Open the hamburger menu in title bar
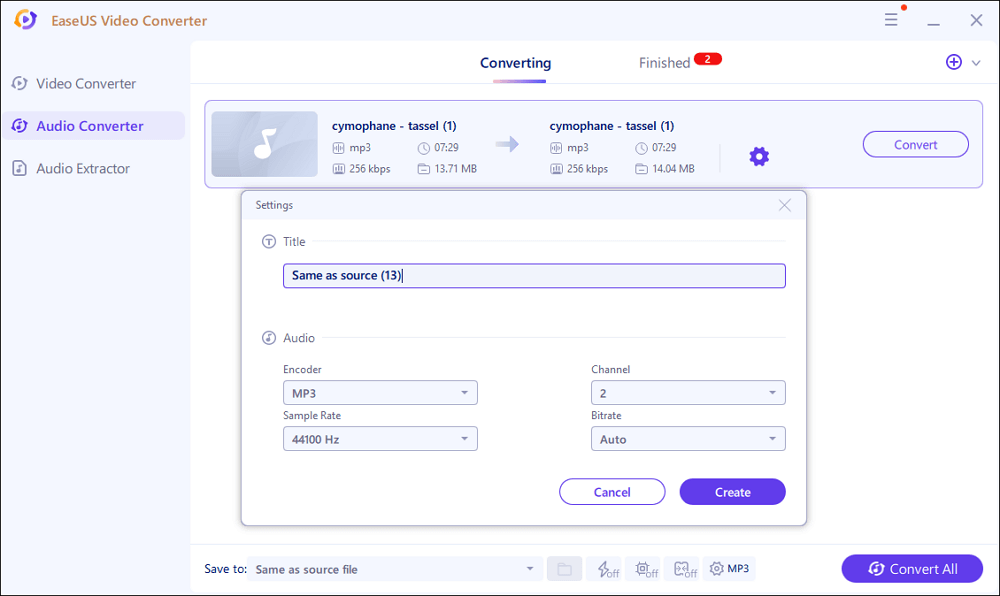Viewport: 1000px width, 596px height. pyautogui.click(x=890, y=20)
